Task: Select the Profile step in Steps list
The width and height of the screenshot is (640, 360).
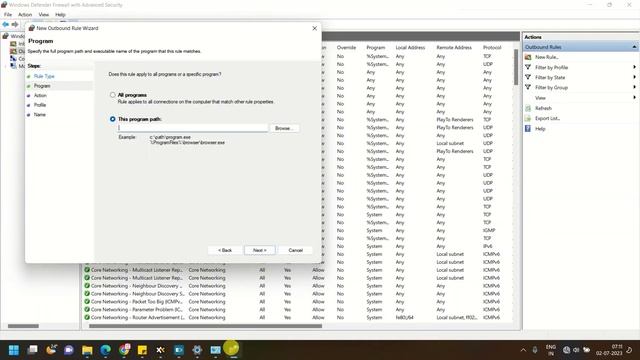Action: 40,105
